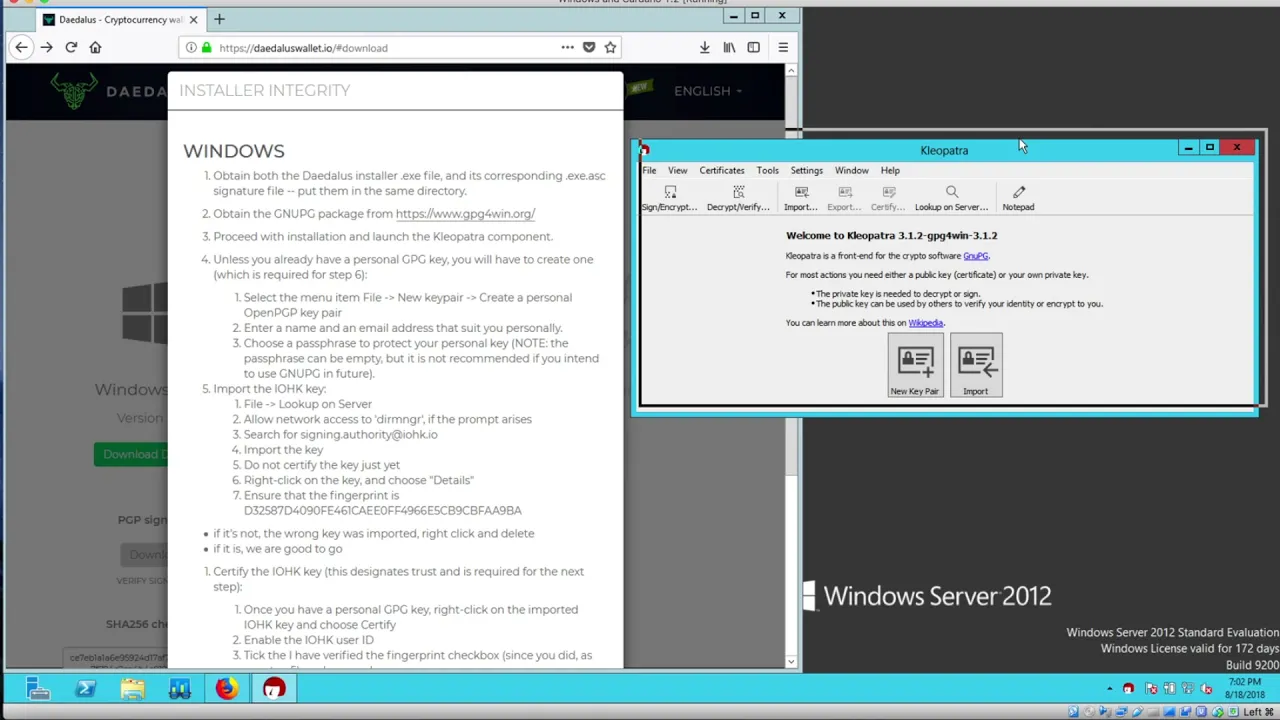Click the INSTALLER INTEGRITY dialog title
This screenshot has width=1280, height=720.
click(265, 90)
